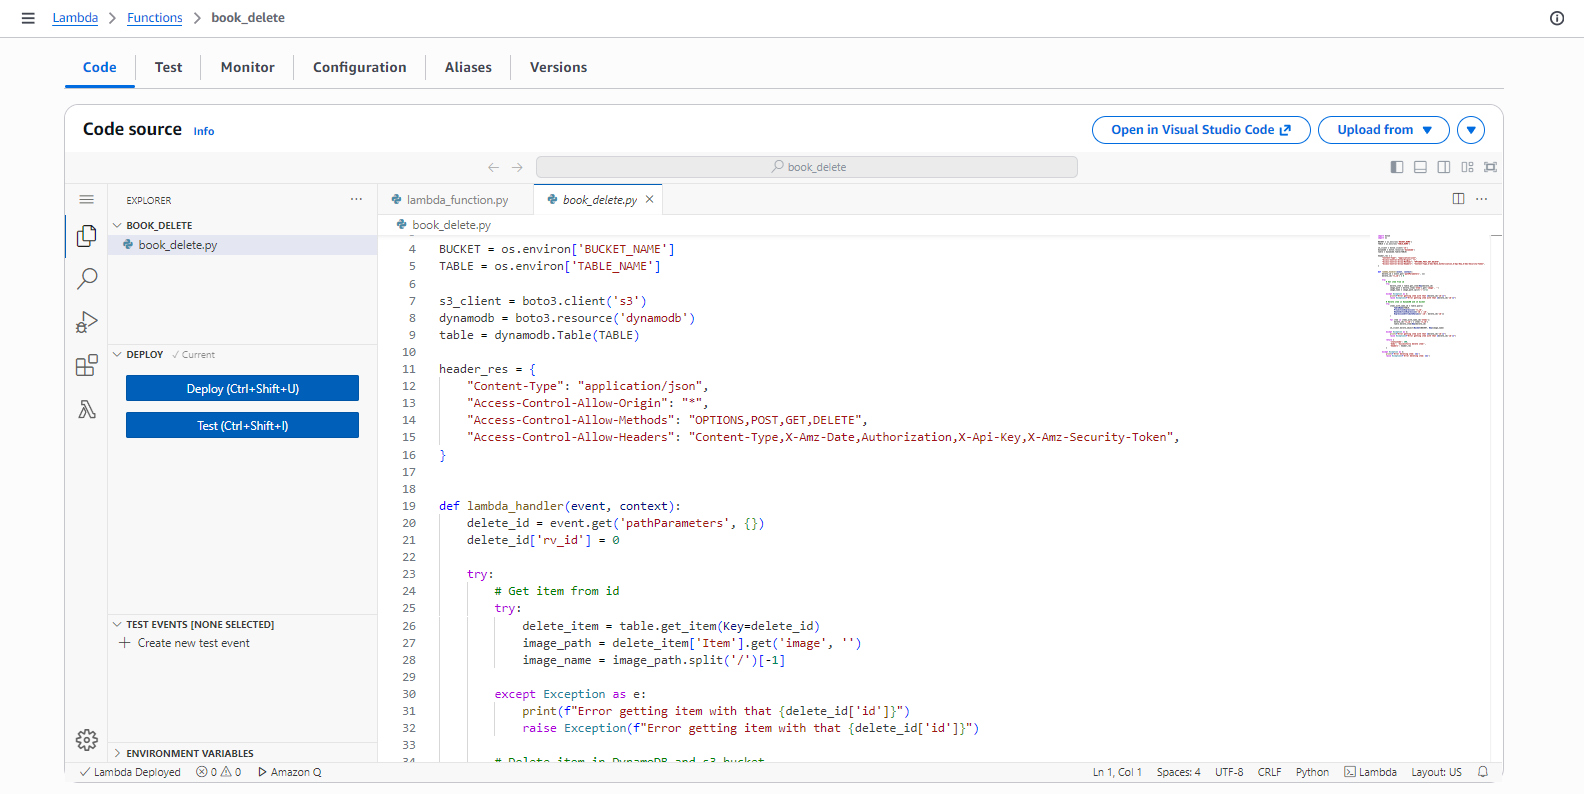Screen dimensions: 1584x794
Task: Open more actions for the editor tabs
Action: 1482,199
